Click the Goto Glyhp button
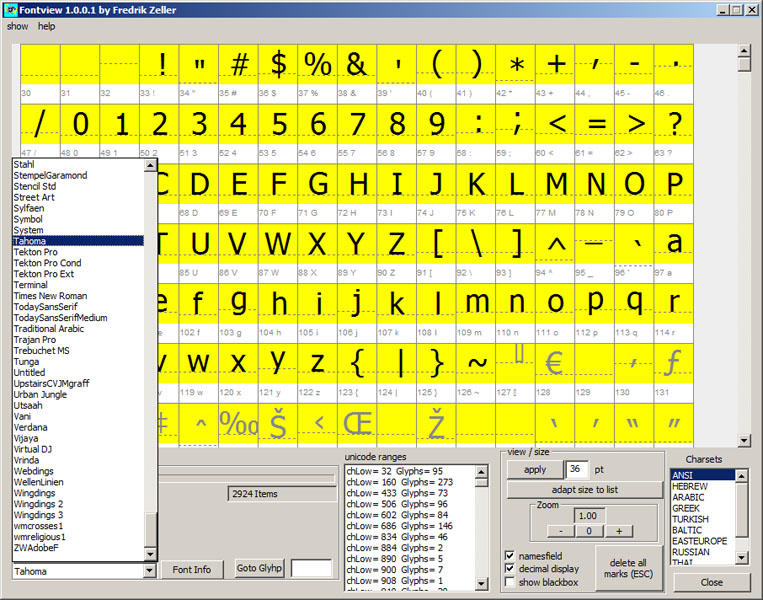This screenshot has width=763, height=600. click(x=259, y=568)
